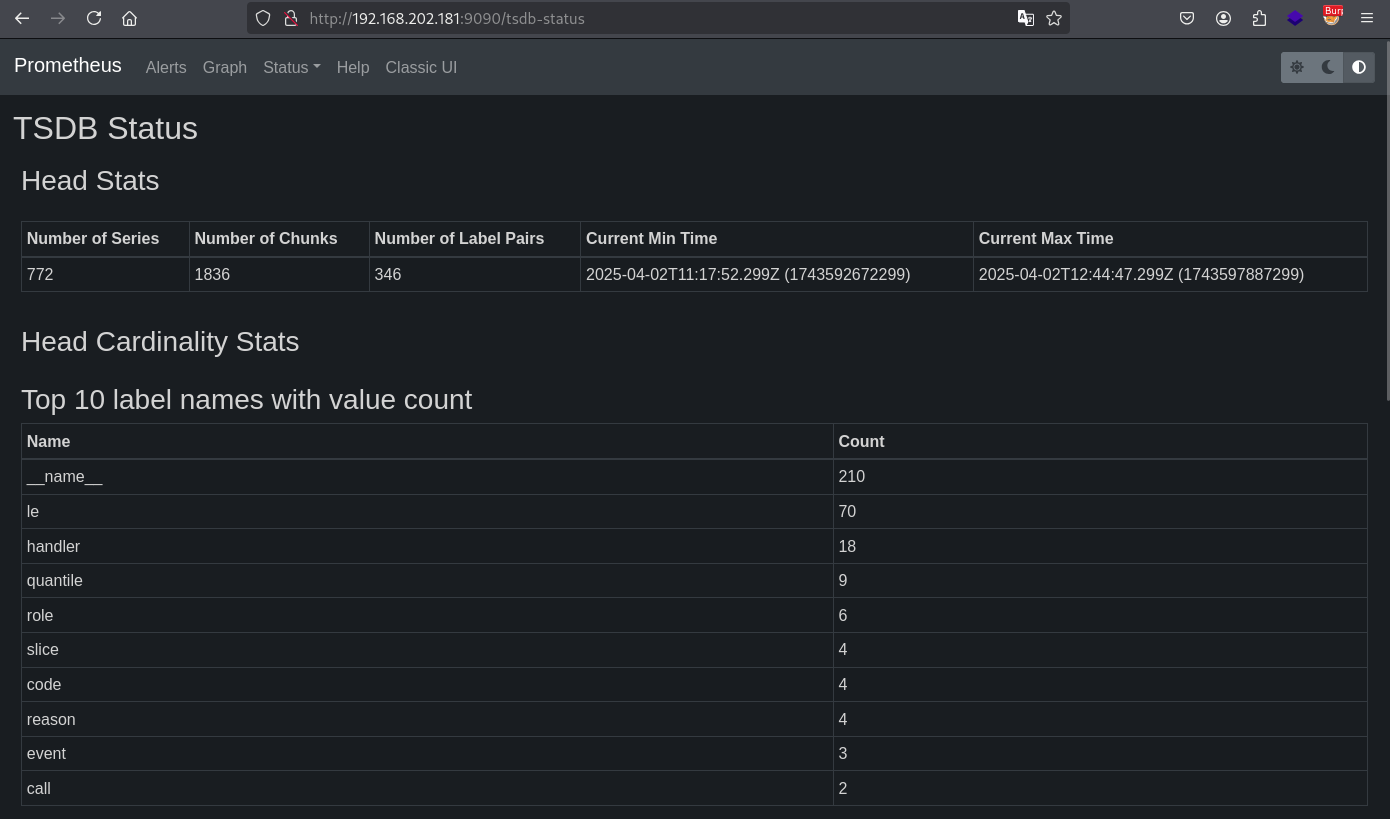Click the call label row
The width and height of the screenshot is (1390, 819).
[x=694, y=788]
